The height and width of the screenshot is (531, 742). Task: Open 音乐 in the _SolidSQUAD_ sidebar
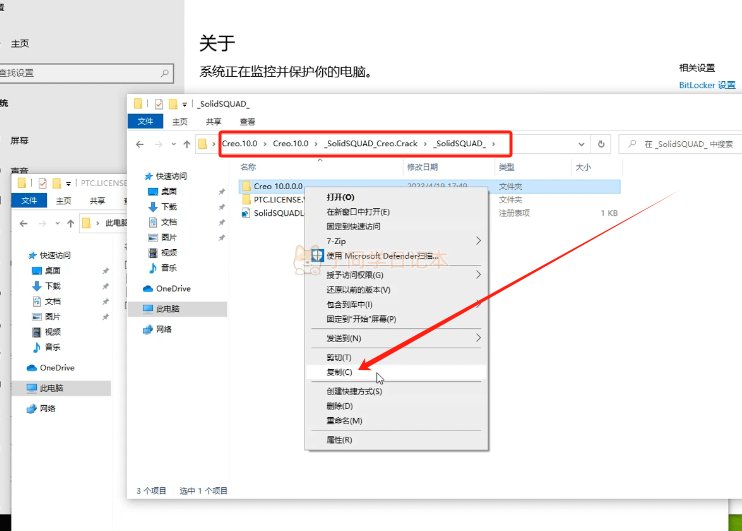(163, 268)
